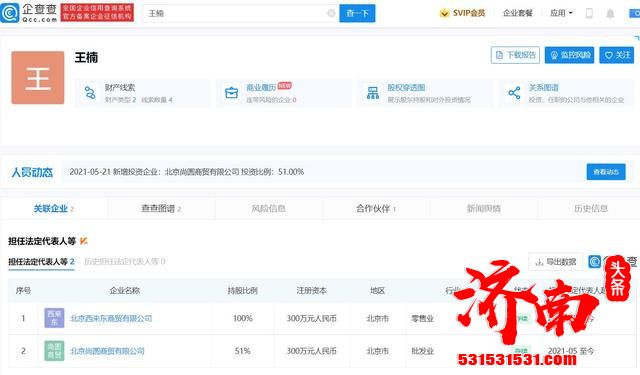Click 北京市 in row 1
Screen dimensions: 640x375
click(x=378, y=318)
